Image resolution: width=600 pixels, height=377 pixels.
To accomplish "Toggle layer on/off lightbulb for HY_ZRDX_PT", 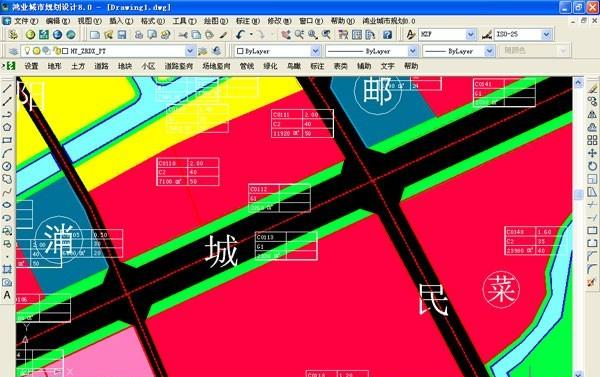I will 27,51.
